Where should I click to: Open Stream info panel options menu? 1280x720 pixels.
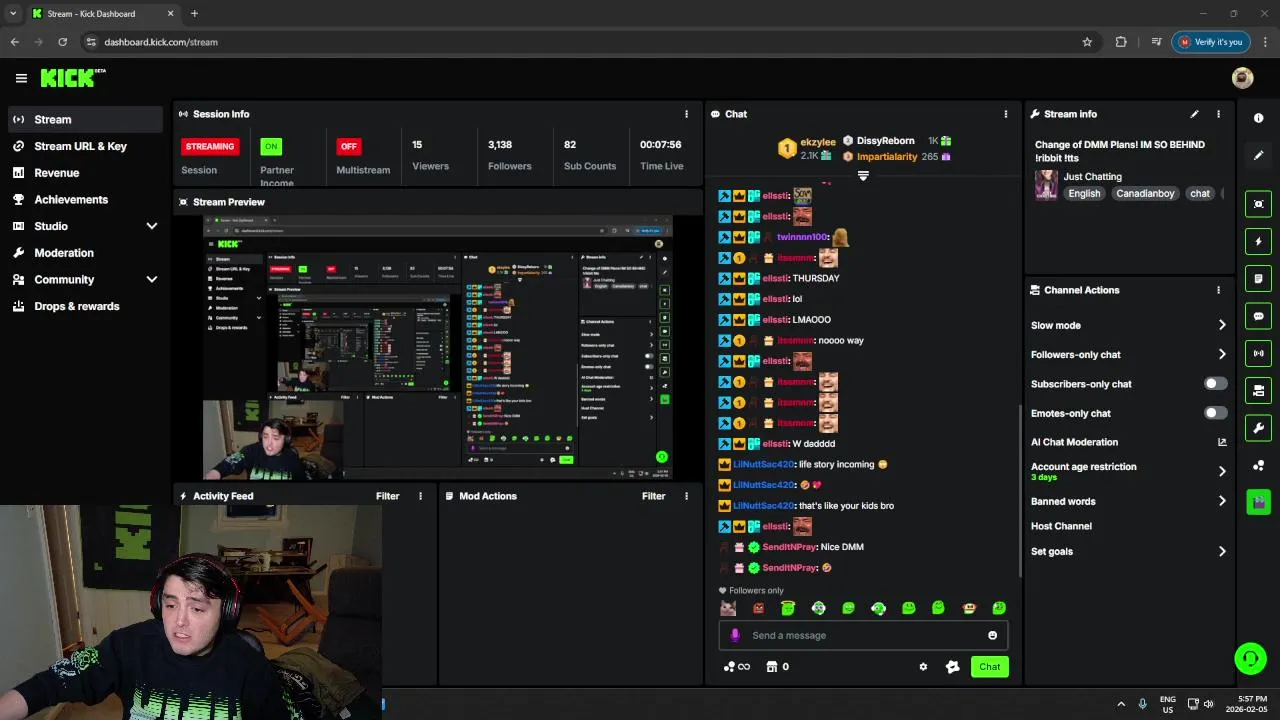[x=1218, y=114]
